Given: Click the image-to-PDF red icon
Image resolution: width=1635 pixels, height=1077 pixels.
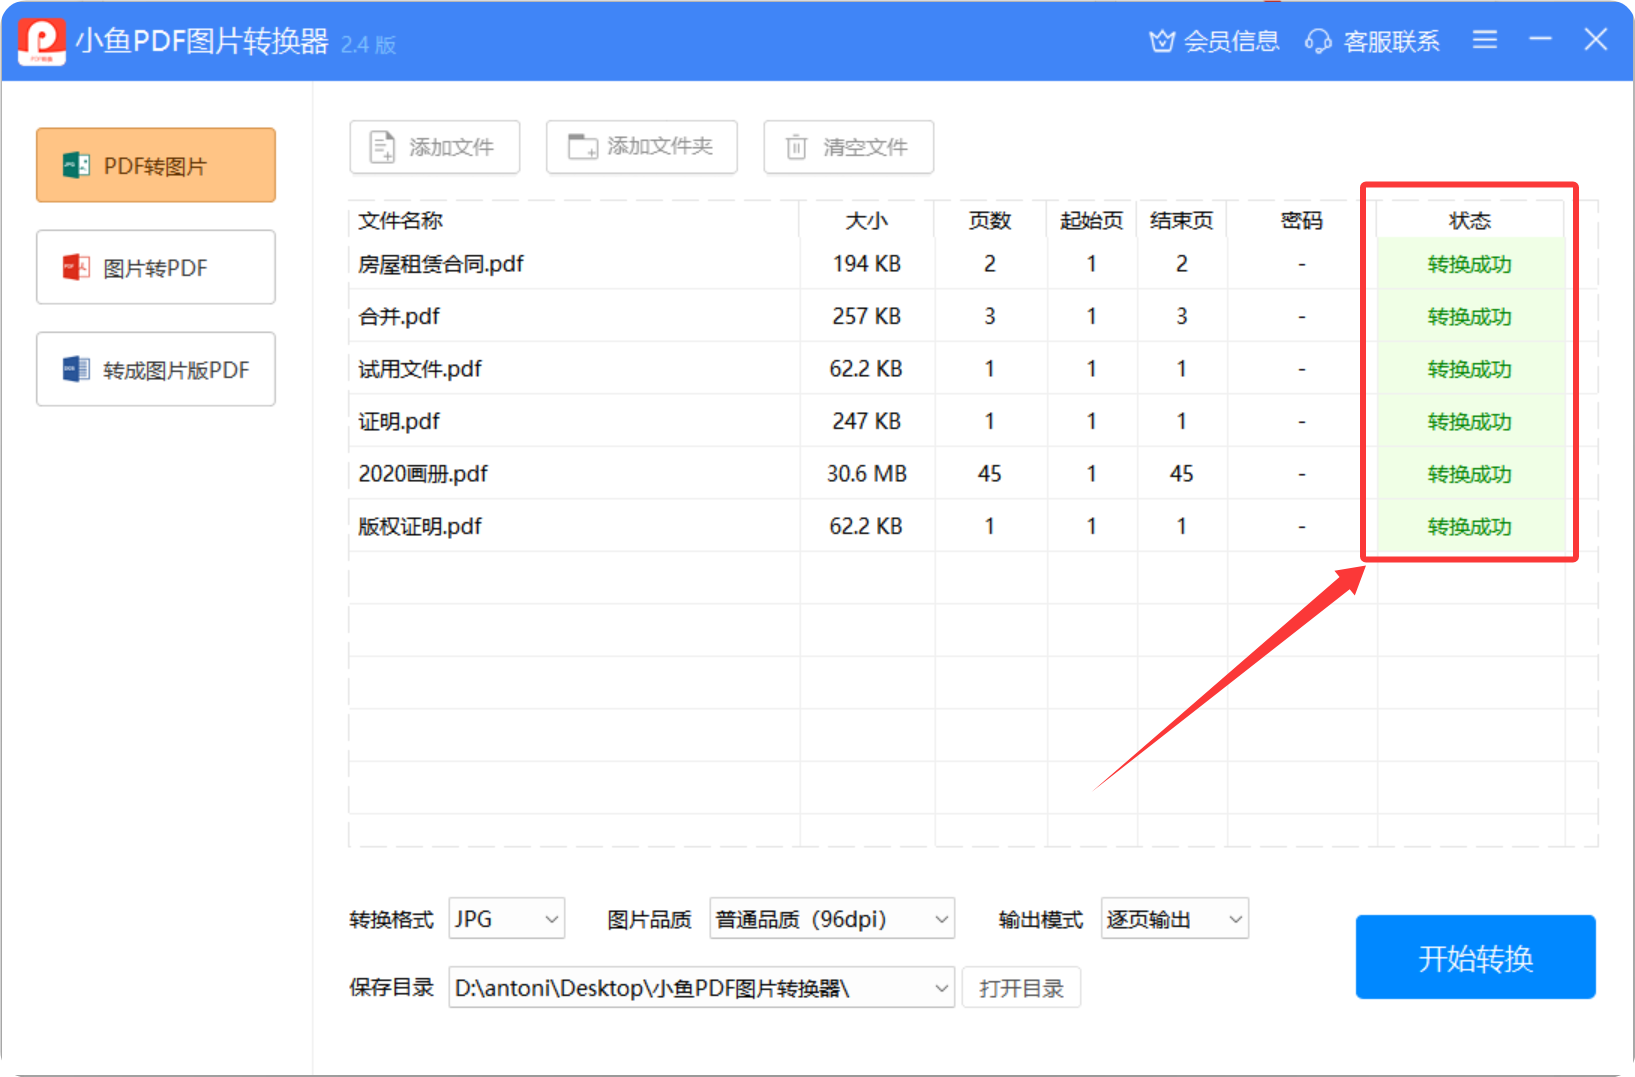Looking at the screenshot, I should (76, 267).
